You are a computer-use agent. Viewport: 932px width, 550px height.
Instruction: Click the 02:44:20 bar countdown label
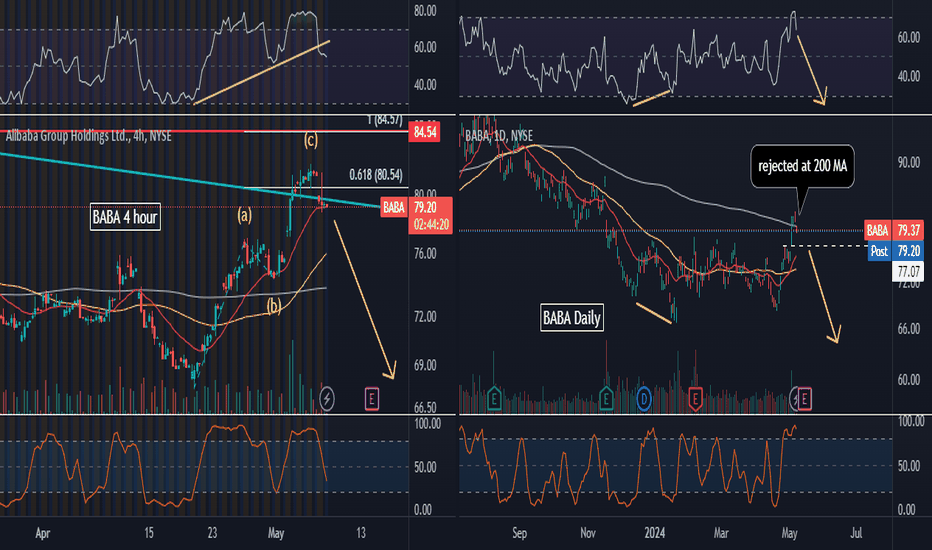[x=431, y=225]
